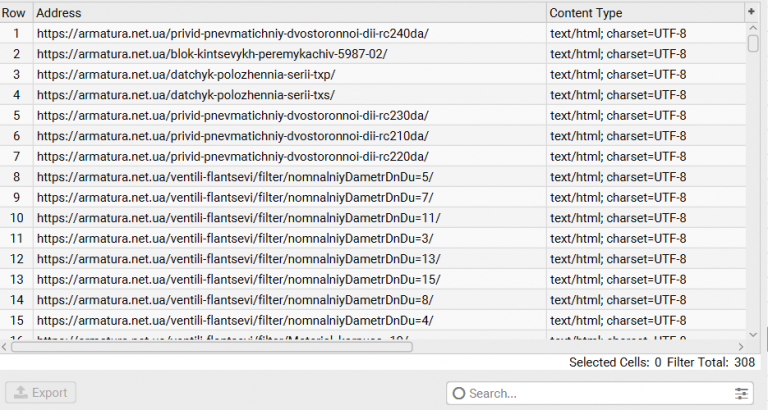Screen dimensions: 768x410
Task: Select the blok-kintsevykh-peremykachiv-5987-02 URL
Action: (212, 54)
